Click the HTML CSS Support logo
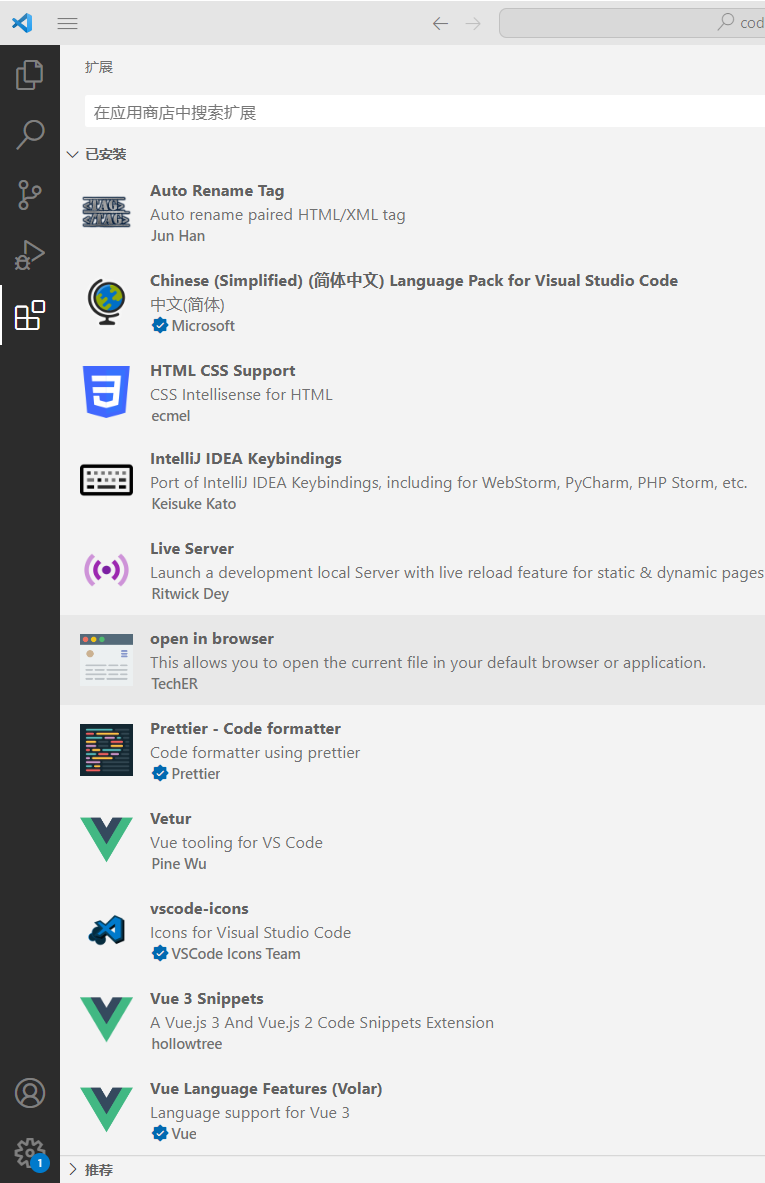Viewport: 765px width, 1183px height. pyautogui.click(x=106, y=391)
